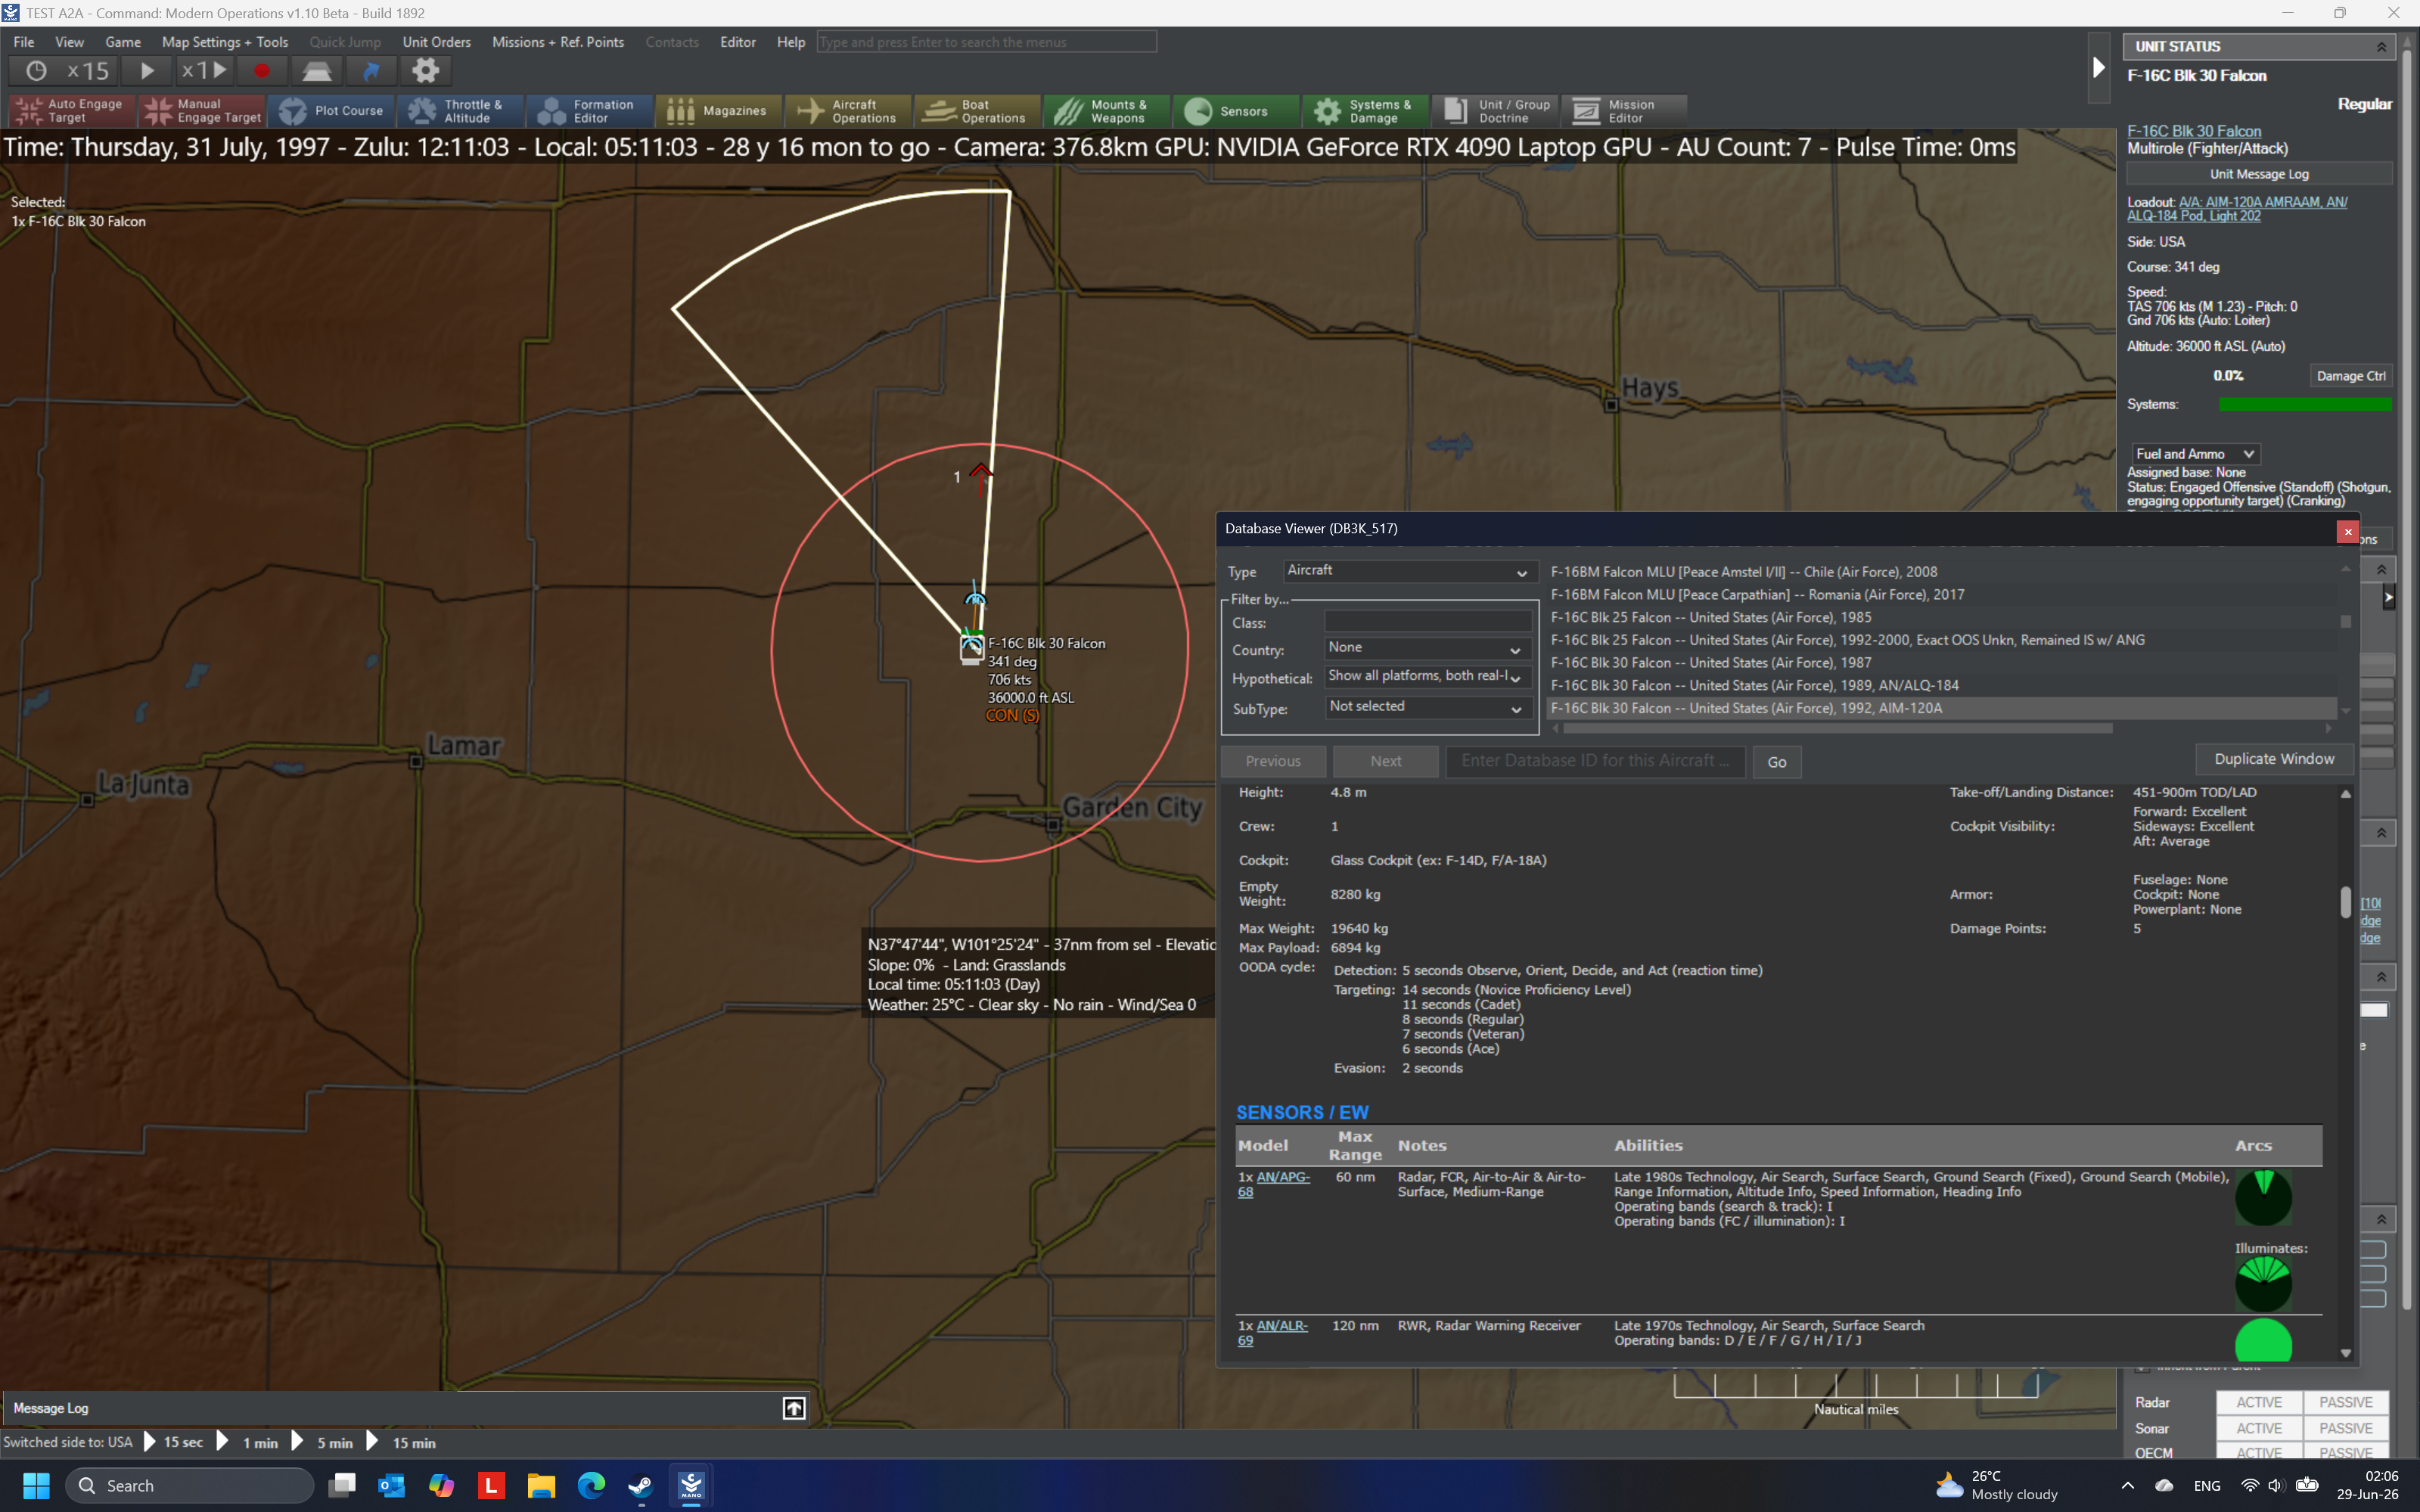Click the menu search input field
Image resolution: width=2420 pixels, height=1512 pixels.
(x=986, y=42)
